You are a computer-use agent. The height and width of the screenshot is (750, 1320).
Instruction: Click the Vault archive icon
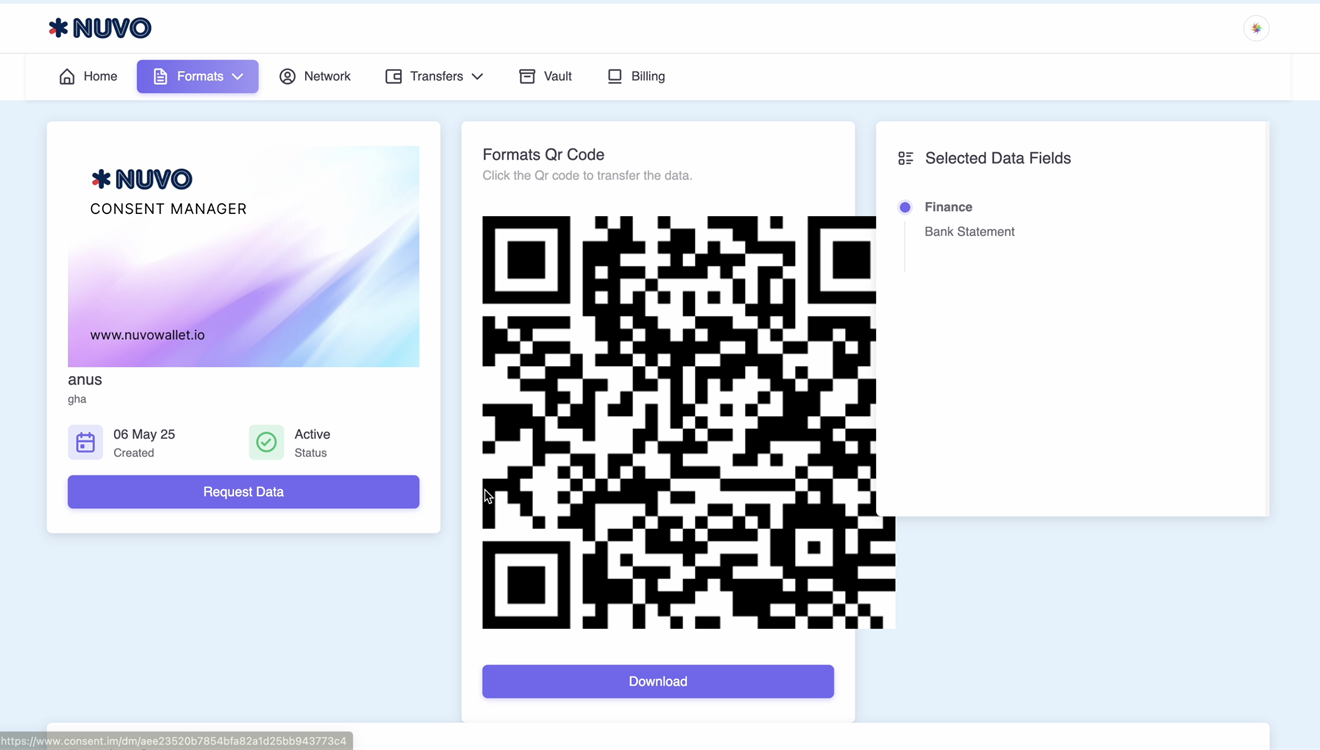527,76
